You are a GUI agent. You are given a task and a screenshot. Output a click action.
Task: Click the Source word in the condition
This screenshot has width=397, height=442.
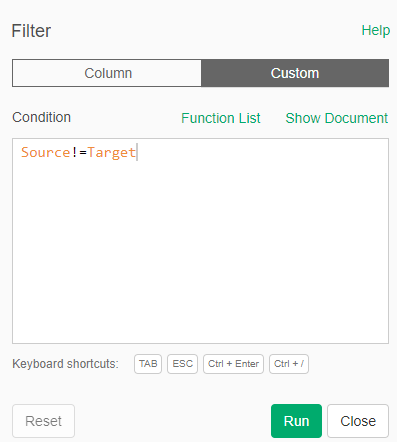click(x=46, y=152)
